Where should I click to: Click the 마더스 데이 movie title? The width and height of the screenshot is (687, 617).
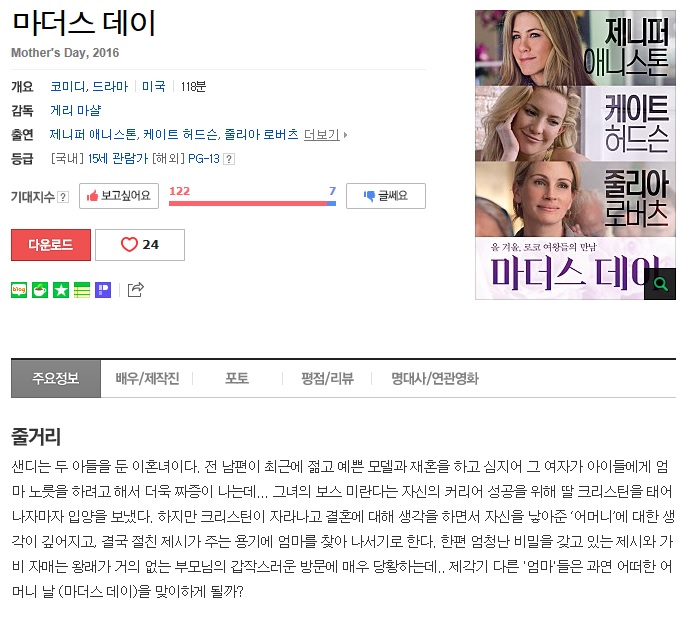(84, 24)
